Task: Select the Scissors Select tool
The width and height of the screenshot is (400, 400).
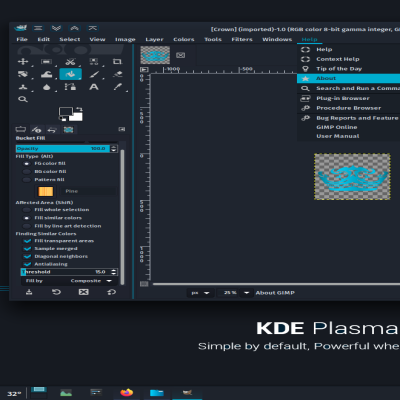Action: tap(70, 61)
